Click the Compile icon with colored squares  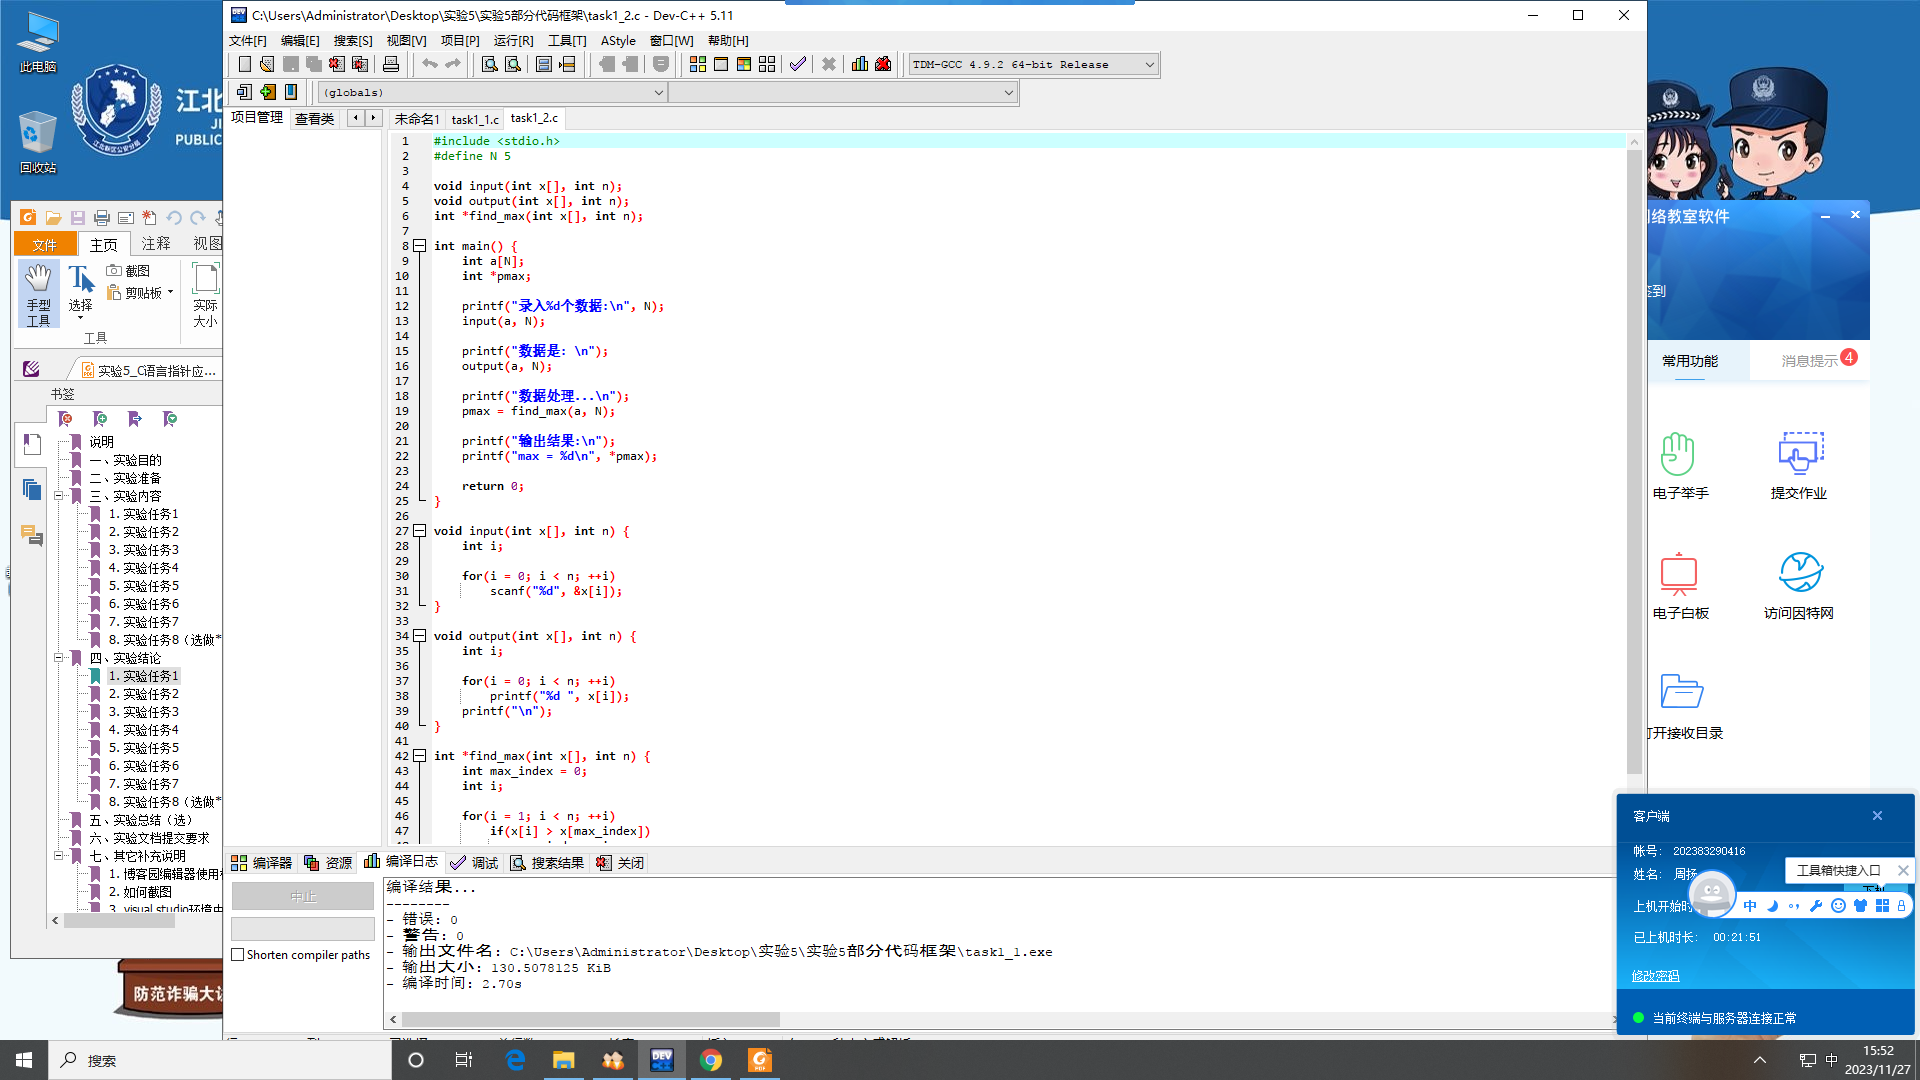coord(697,64)
